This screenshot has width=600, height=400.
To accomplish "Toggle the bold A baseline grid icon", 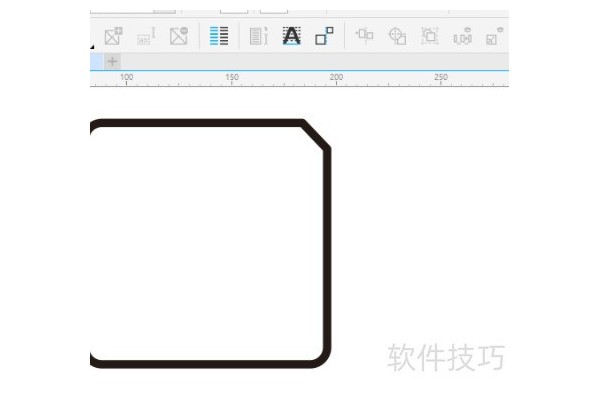I will point(292,36).
